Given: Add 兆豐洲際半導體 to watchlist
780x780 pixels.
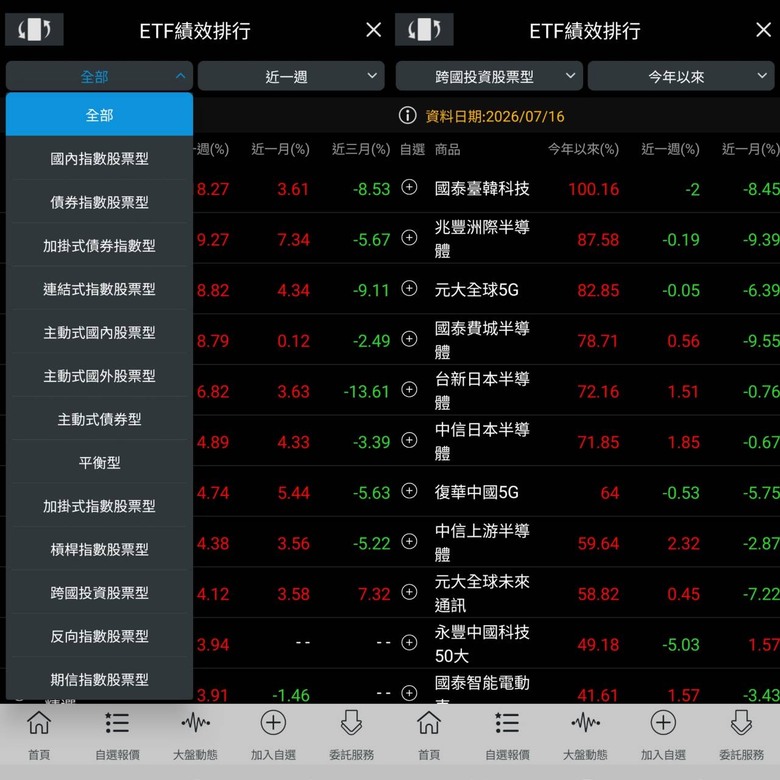Looking at the screenshot, I should pyautogui.click(x=409, y=238).
